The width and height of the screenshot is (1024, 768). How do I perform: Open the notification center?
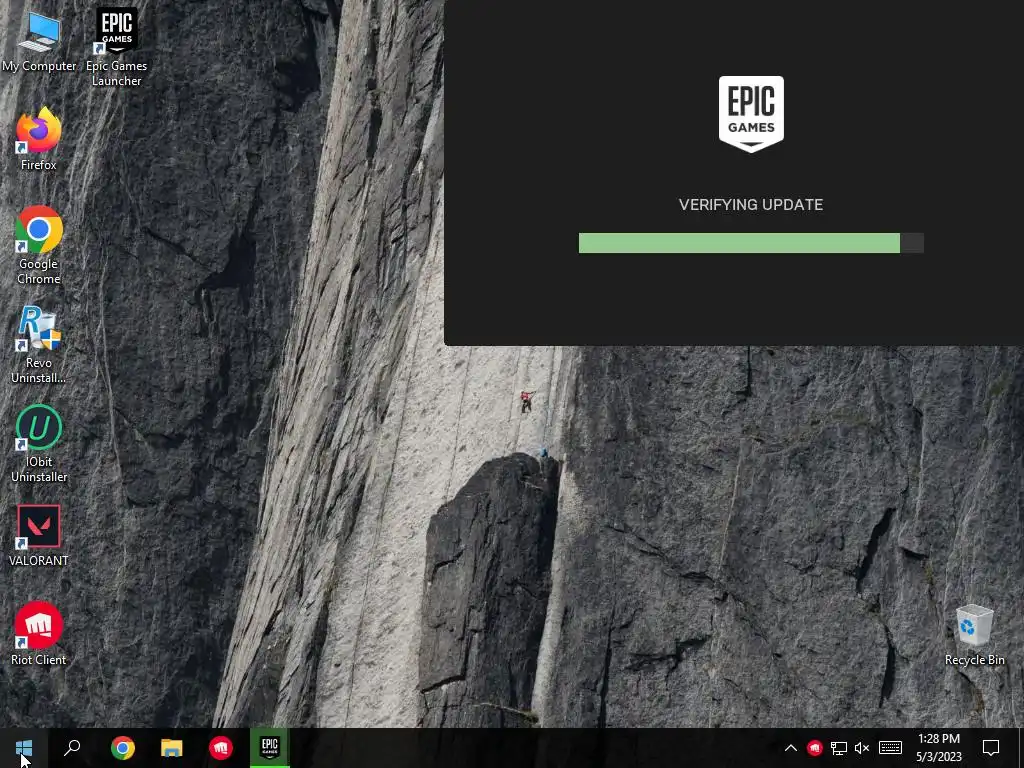coord(991,748)
